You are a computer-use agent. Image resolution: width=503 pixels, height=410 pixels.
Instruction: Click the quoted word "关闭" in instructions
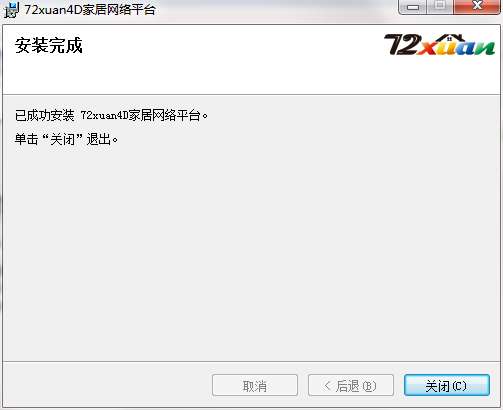tap(62, 139)
